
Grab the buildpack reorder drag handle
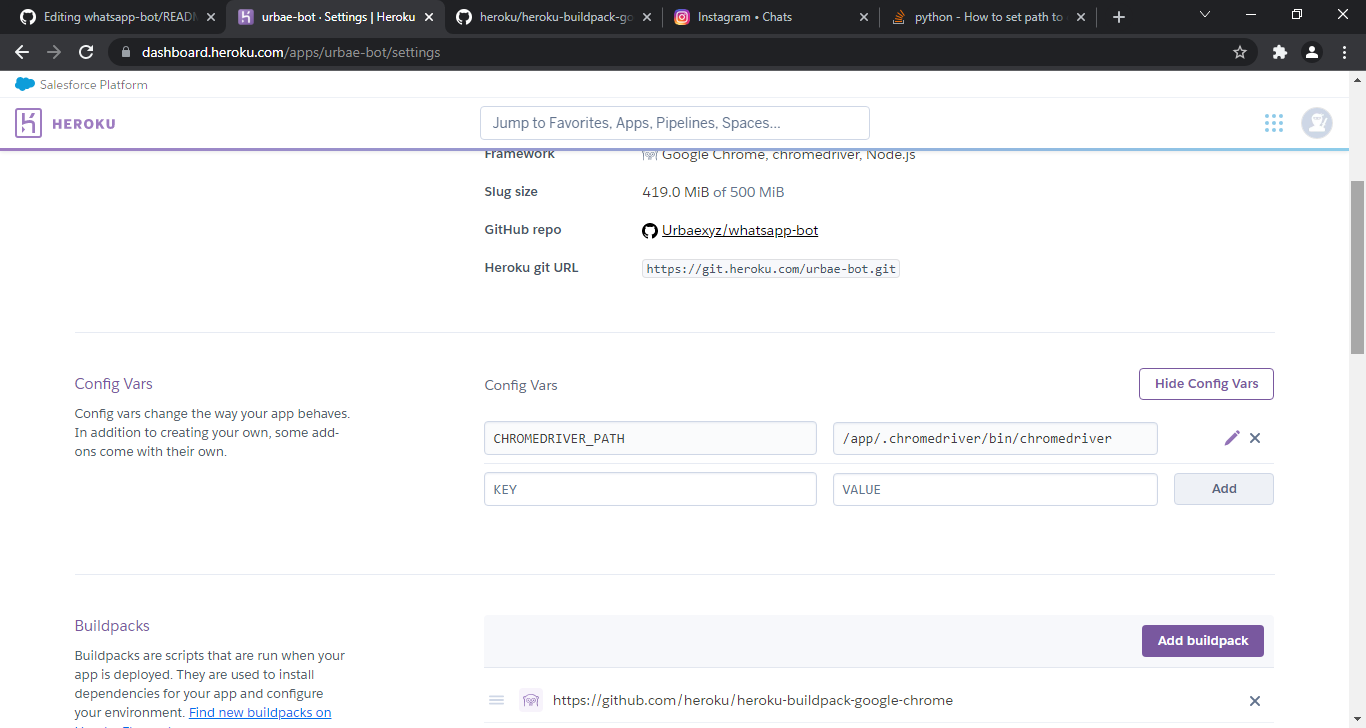[496, 700]
